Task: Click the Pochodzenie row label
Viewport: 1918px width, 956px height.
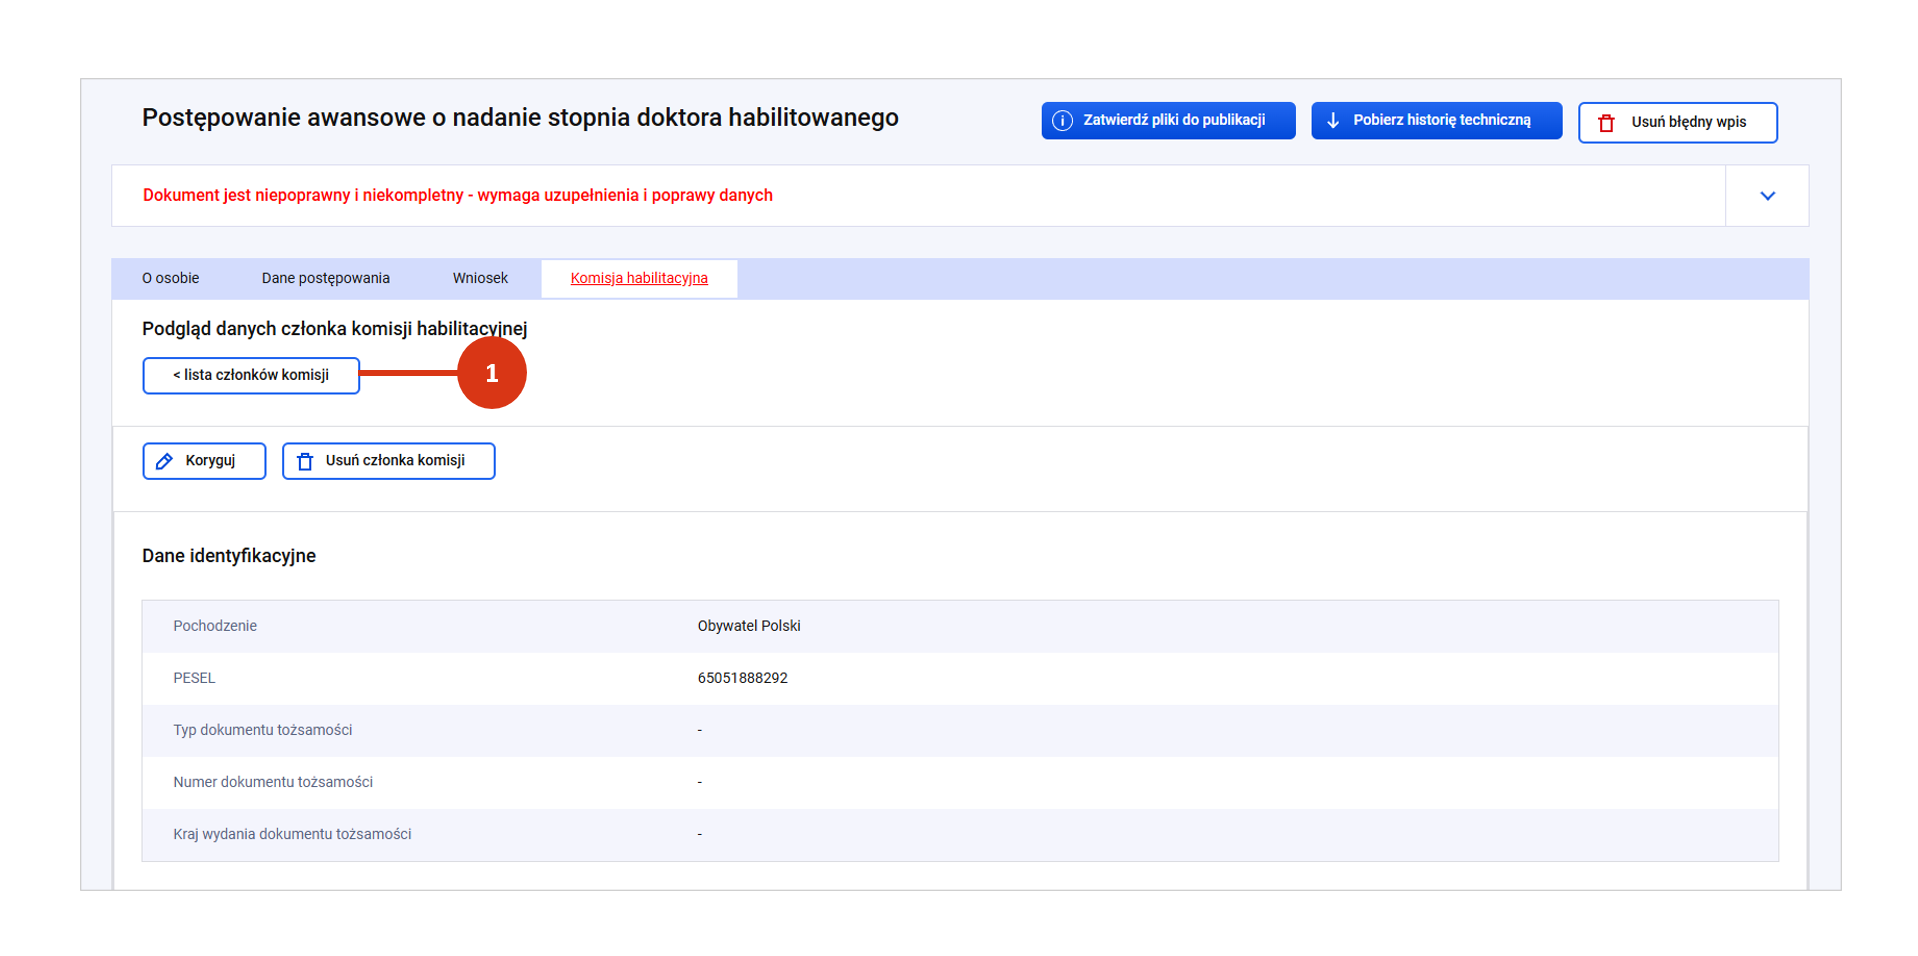Action: tap(215, 626)
